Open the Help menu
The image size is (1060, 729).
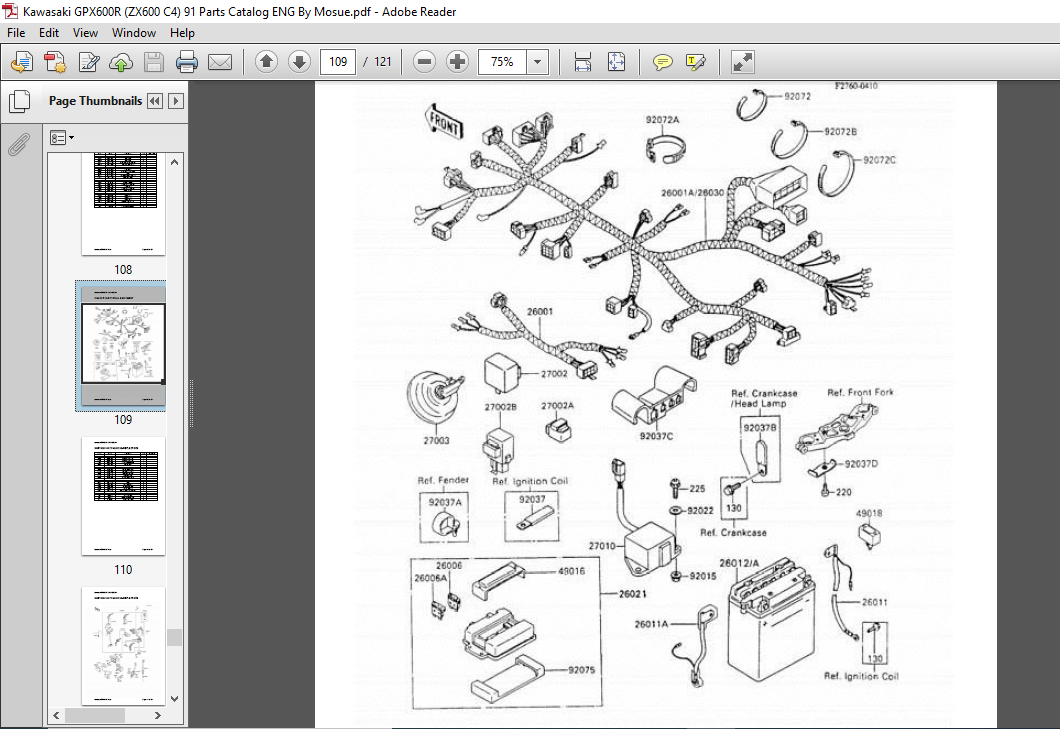[182, 32]
